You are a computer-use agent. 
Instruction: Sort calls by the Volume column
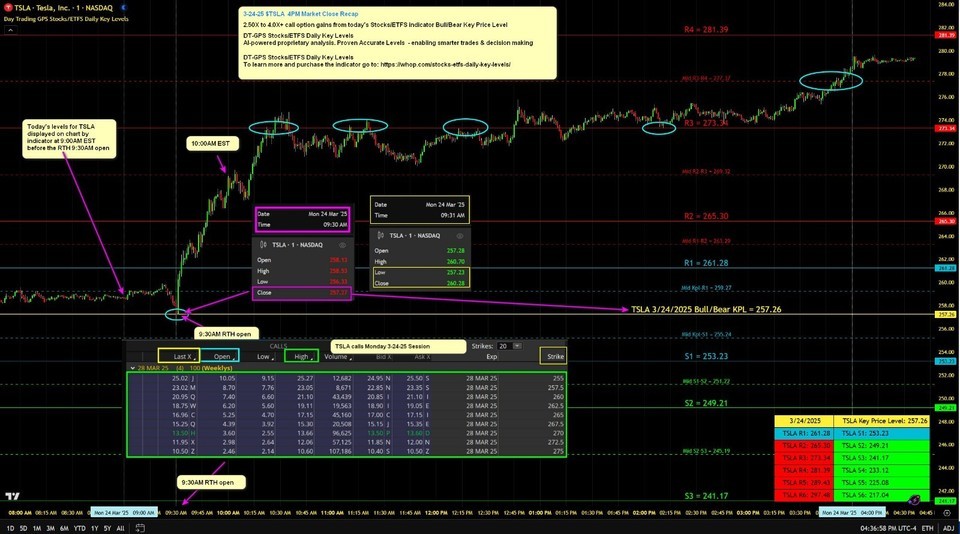coord(337,356)
